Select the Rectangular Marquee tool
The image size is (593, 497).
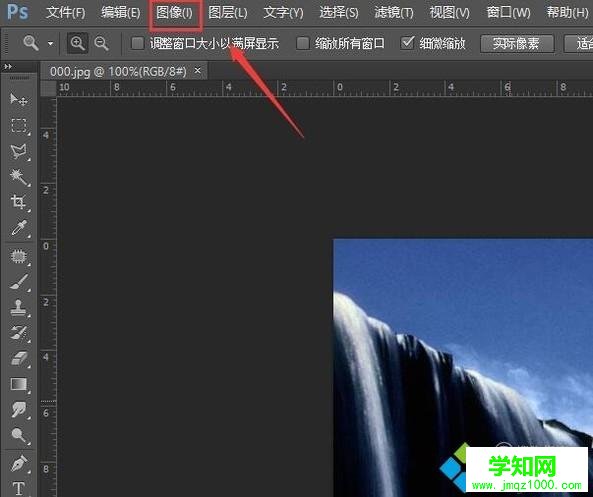click(19, 126)
